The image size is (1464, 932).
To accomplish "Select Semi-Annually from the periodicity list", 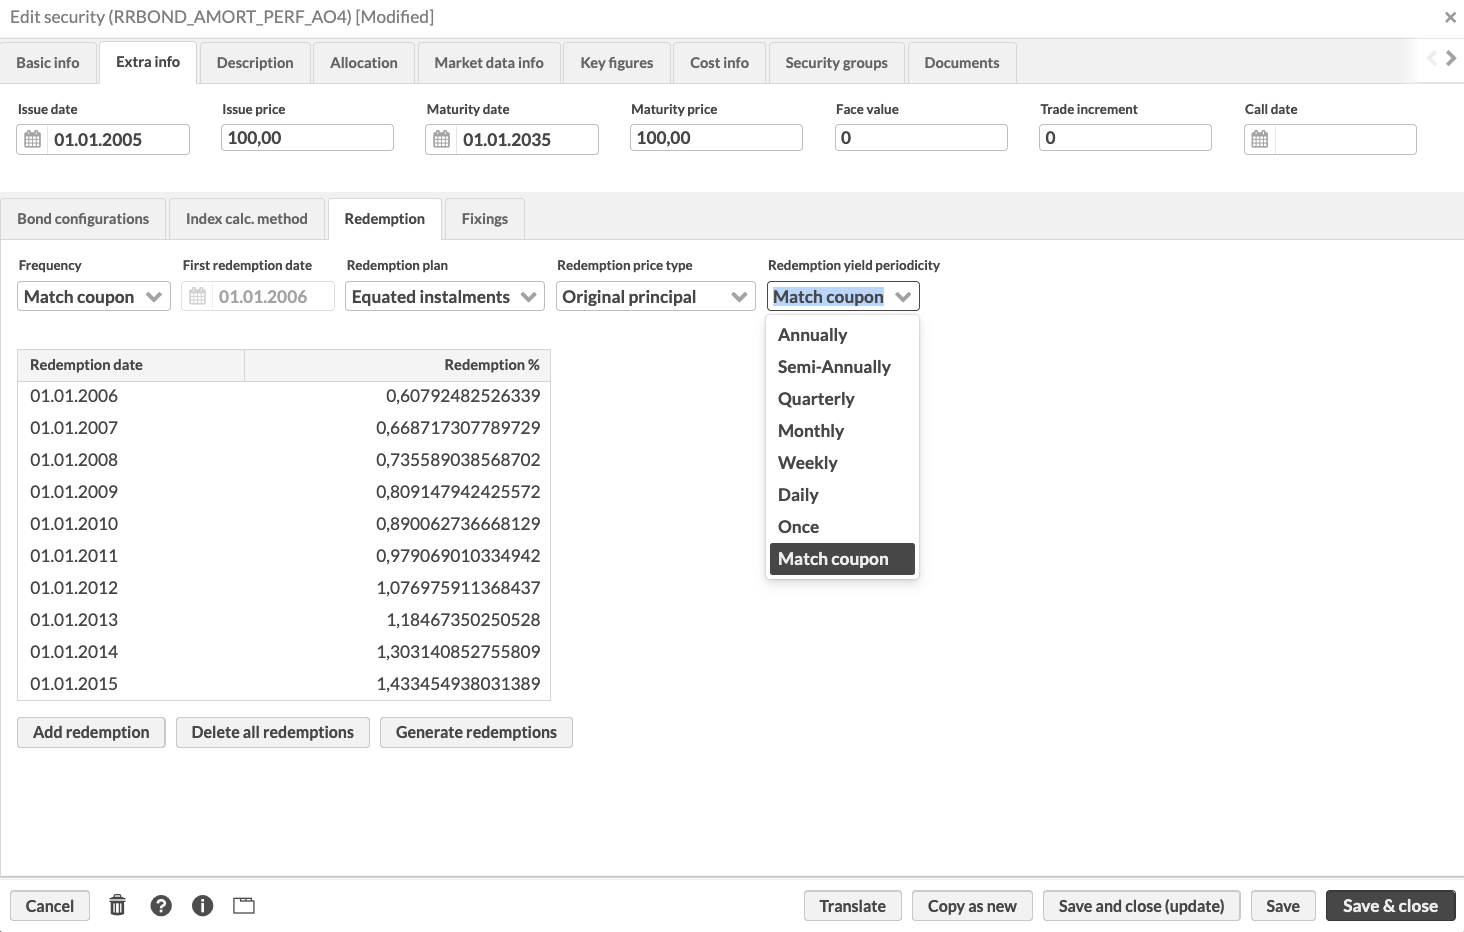I will (842, 367).
